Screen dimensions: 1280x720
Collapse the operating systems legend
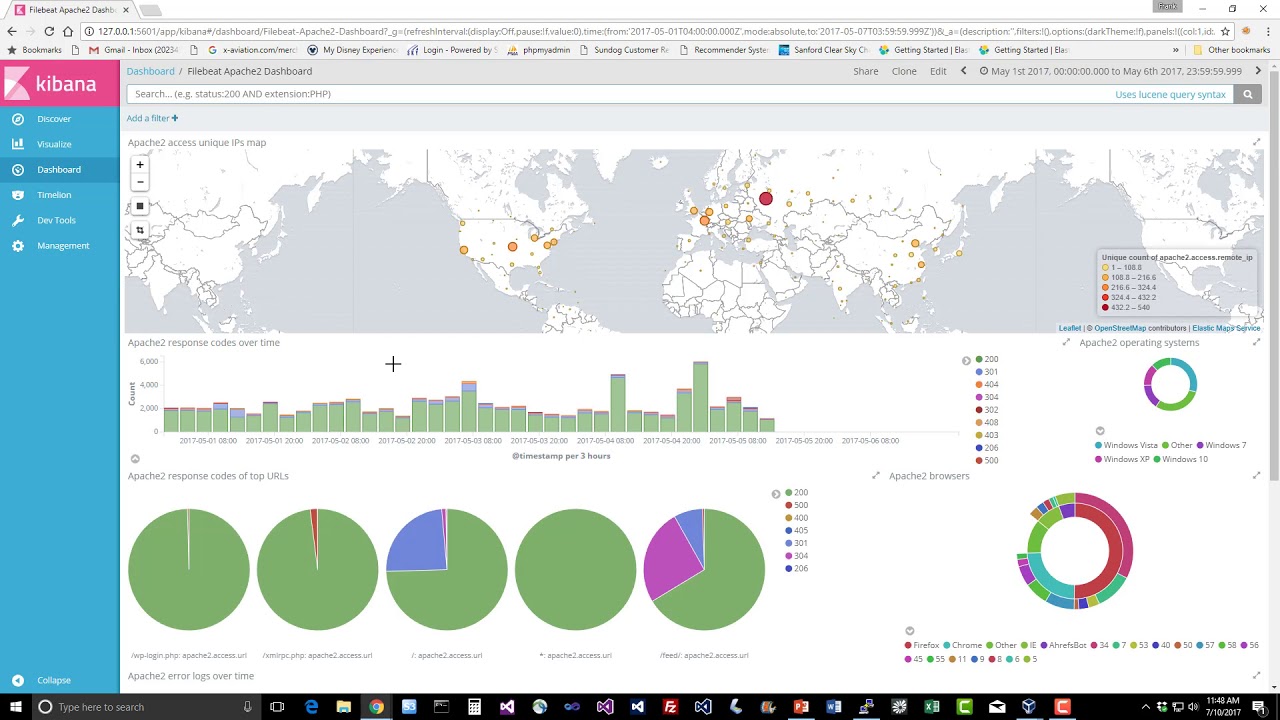pos(1100,431)
